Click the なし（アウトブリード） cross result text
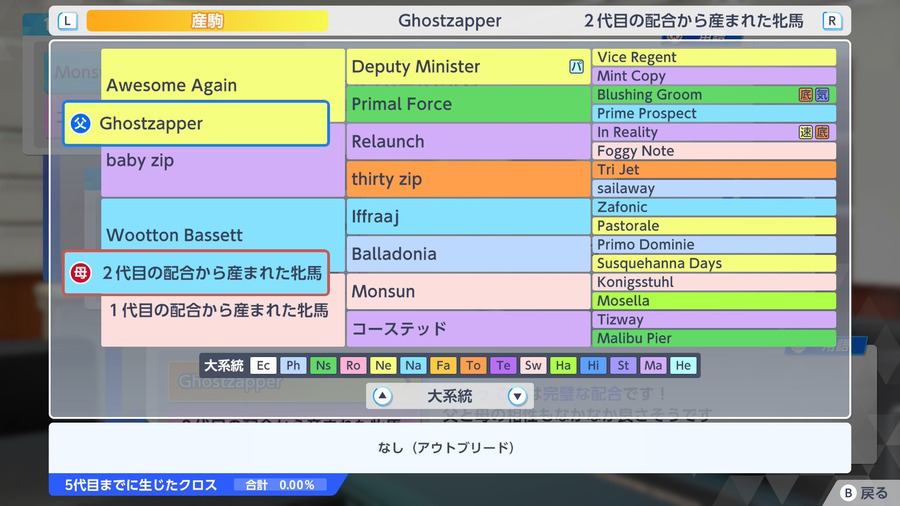This screenshot has height=506, width=900. click(x=446, y=447)
